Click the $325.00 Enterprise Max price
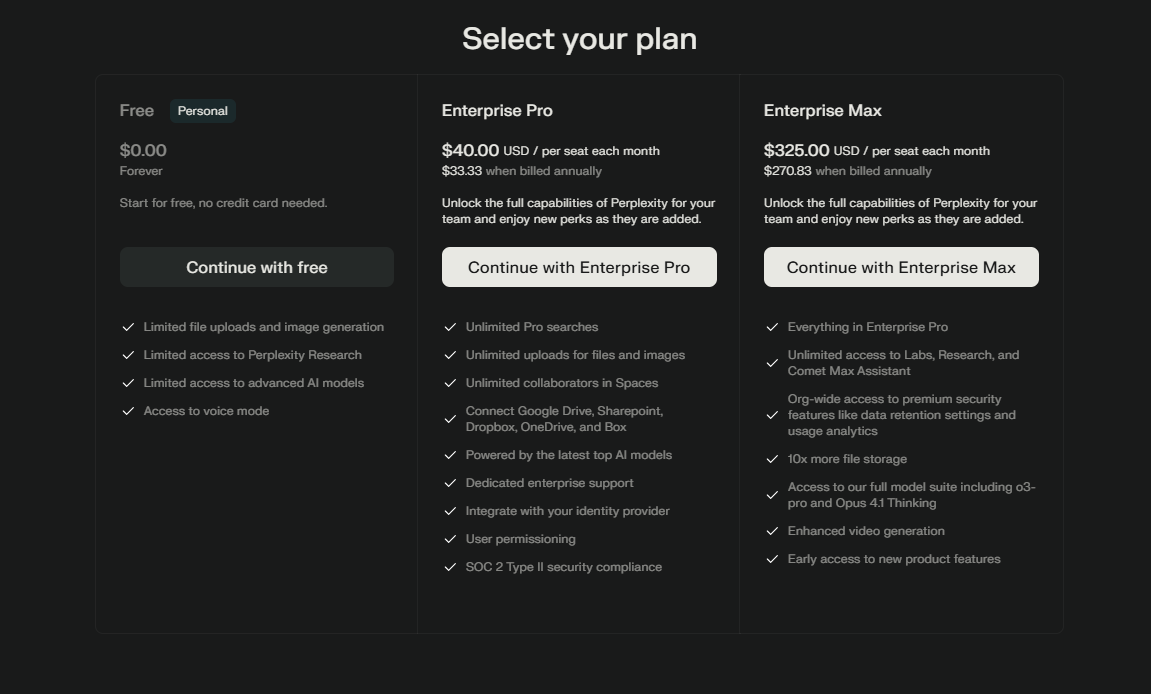This screenshot has width=1151, height=694. pyautogui.click(x=796, y=151)
